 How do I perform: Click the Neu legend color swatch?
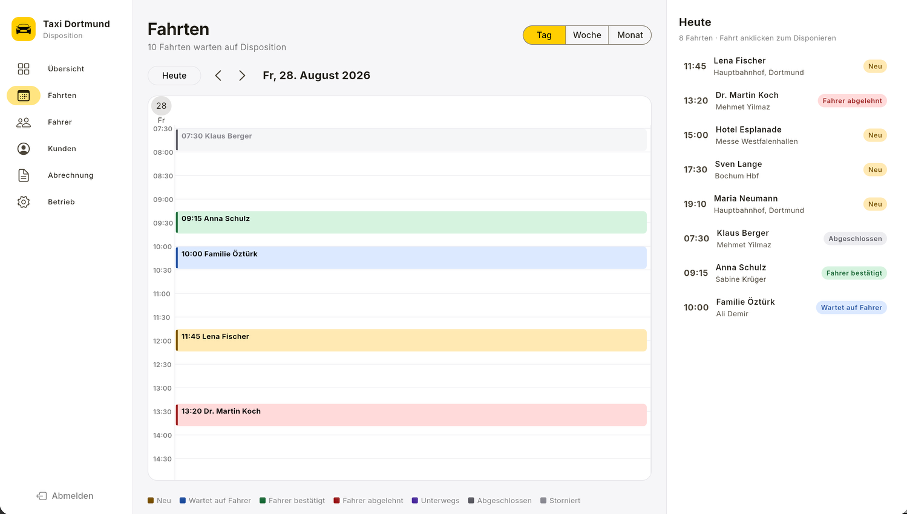(151, 501)
